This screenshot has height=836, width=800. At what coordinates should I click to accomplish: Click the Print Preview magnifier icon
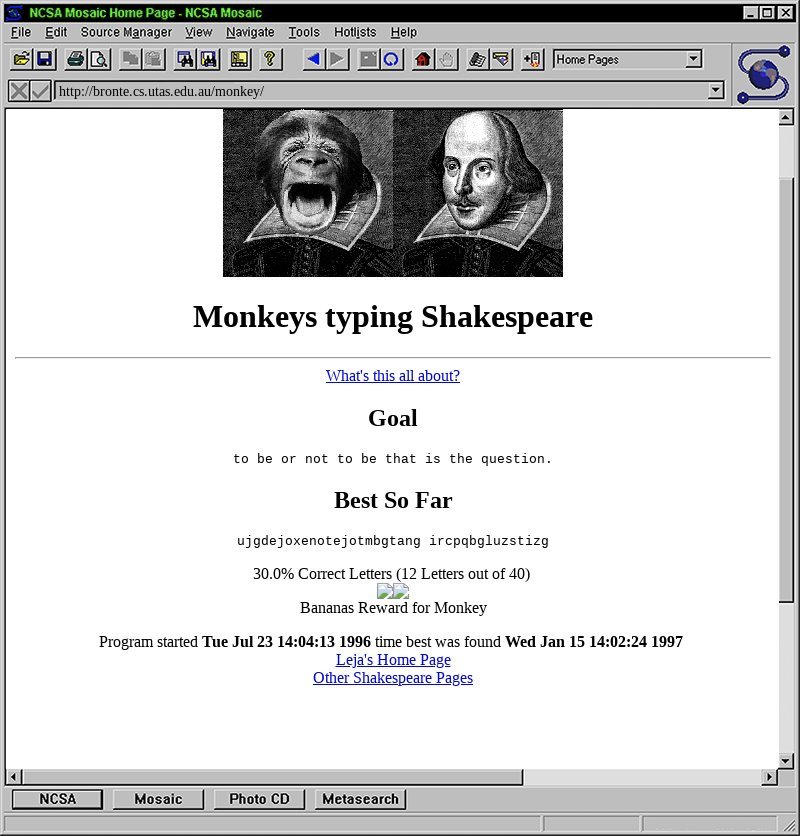tap(99, 59)
